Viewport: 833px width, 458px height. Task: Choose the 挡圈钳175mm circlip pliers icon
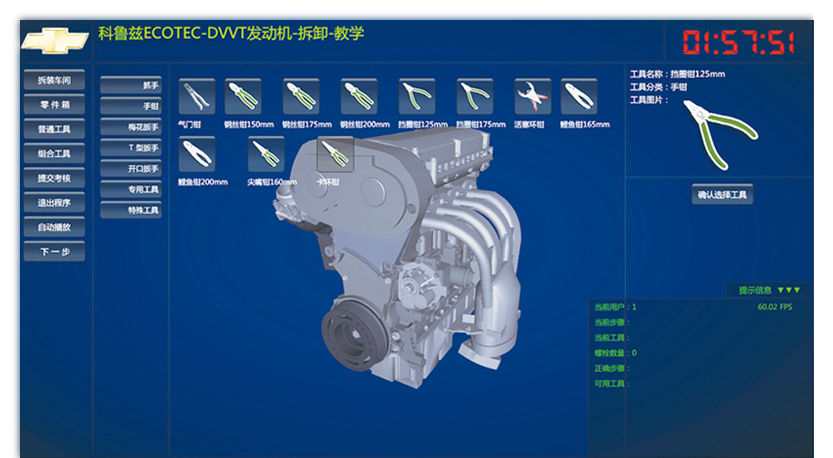(x=475, y=97)
